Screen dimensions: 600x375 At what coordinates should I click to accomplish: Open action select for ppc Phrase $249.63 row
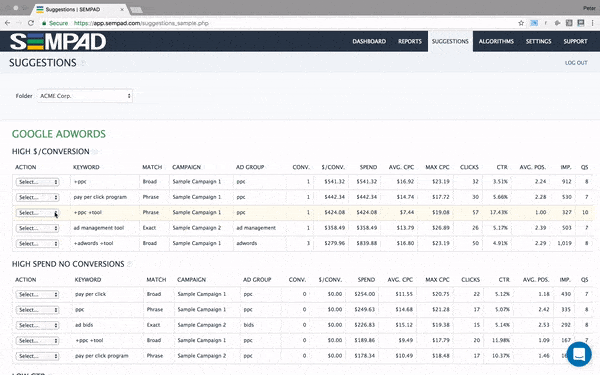(x=37, y=310)
